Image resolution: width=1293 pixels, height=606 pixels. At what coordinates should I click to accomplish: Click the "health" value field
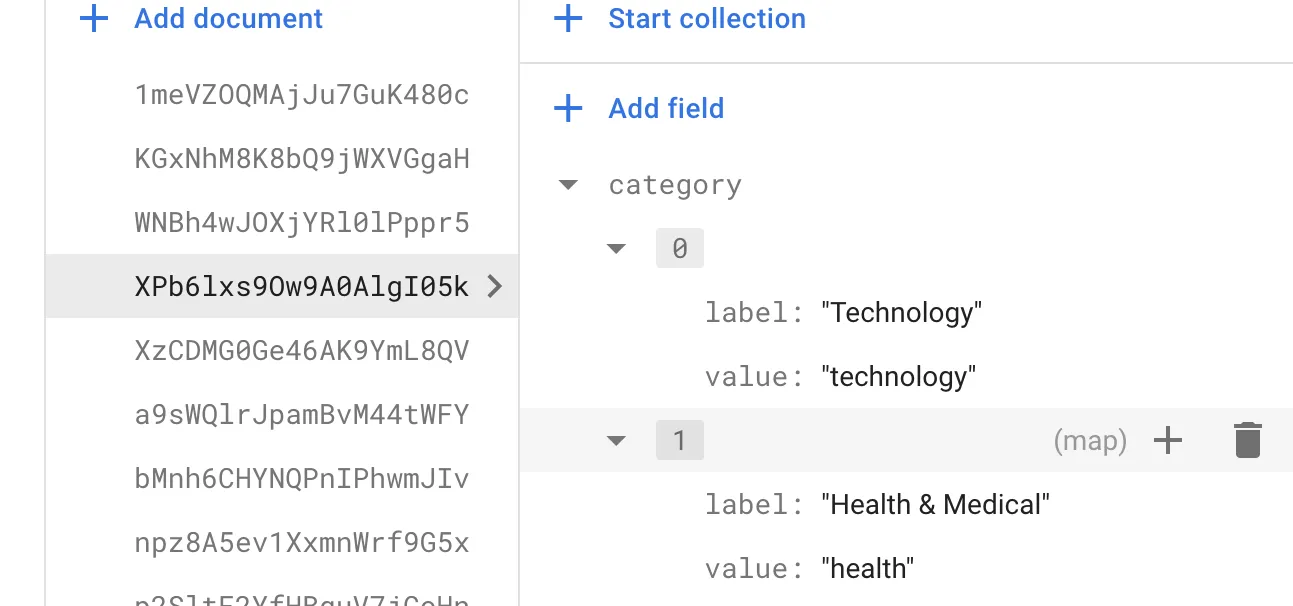867,569
